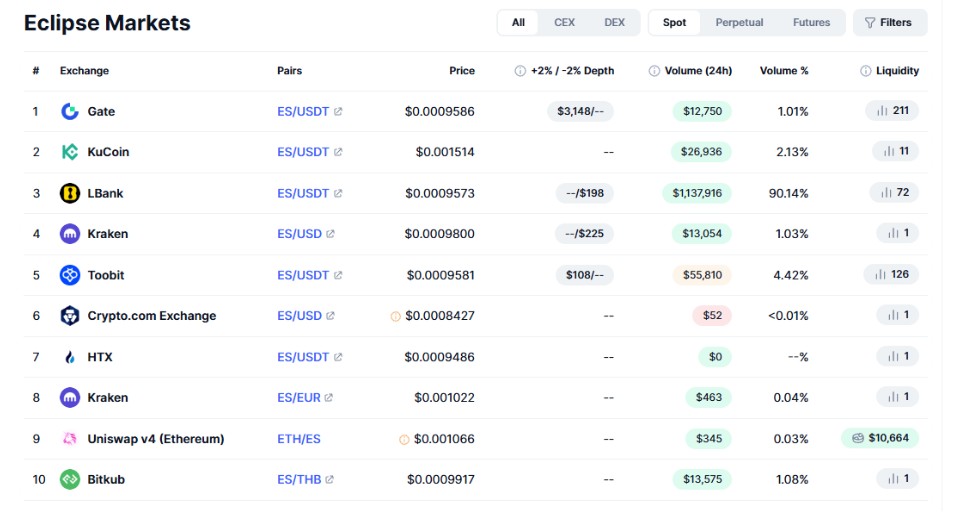Click the liquidity bar icon in the Gate row
Screen dimensions: 976x520
coord(882,111)
